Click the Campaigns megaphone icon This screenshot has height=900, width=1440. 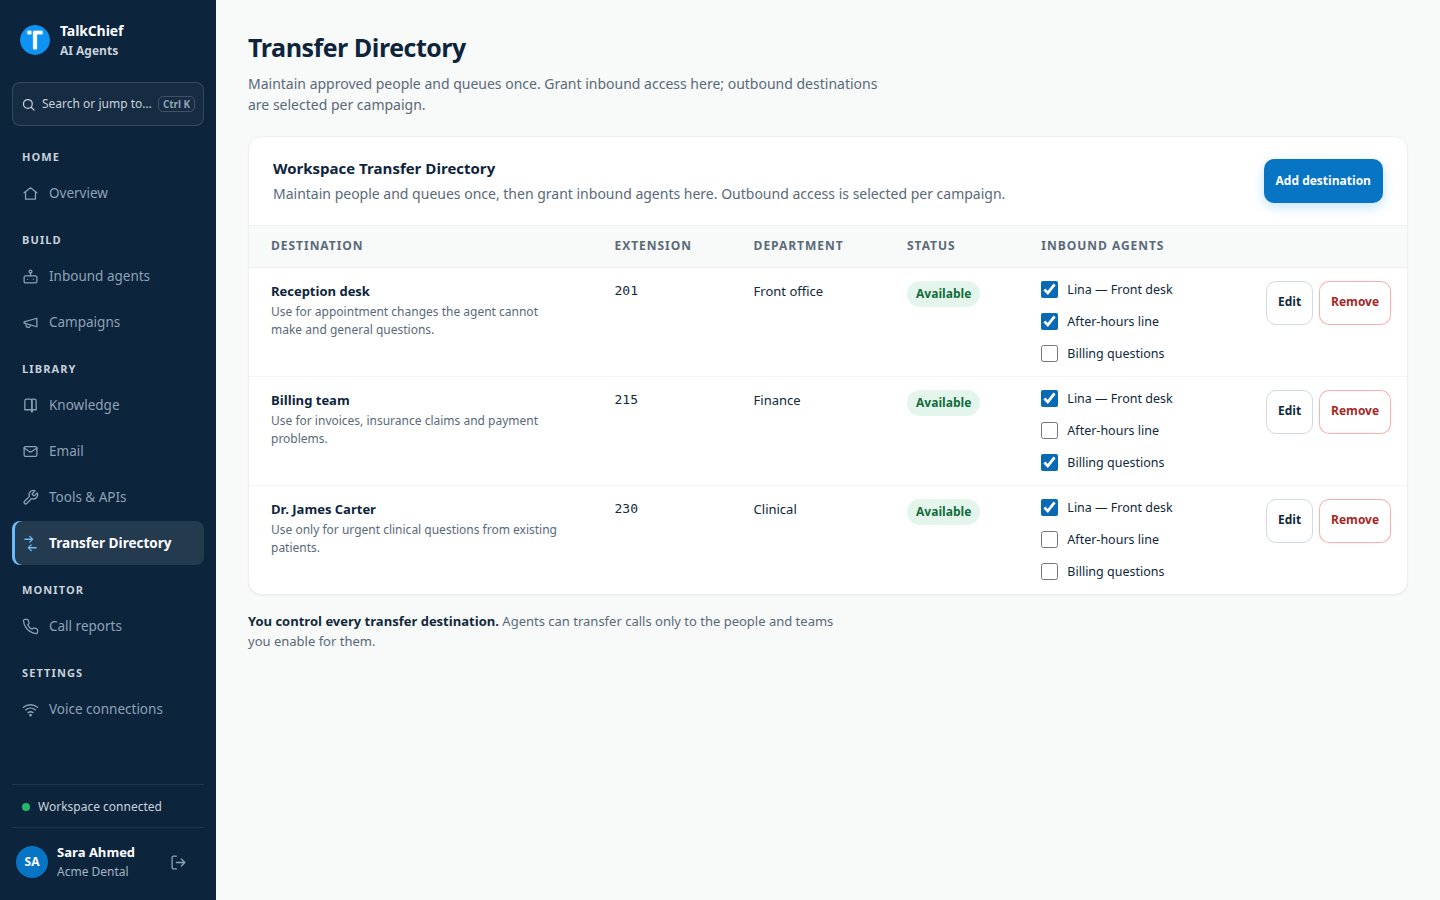click(31, 322)
